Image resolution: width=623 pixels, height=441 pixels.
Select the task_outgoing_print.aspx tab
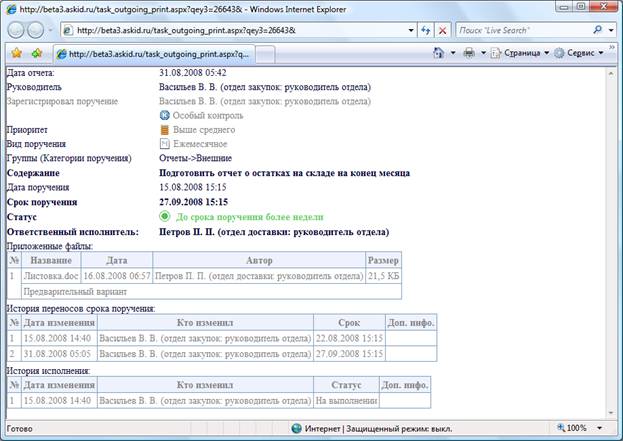tap(154, 54)
